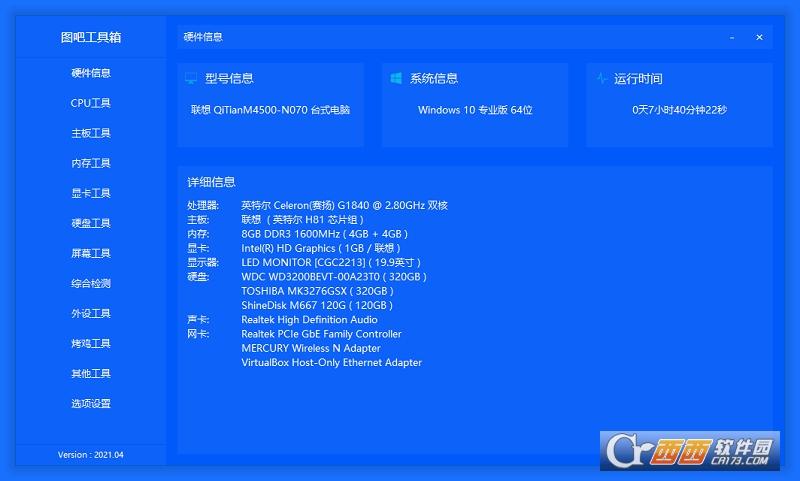The height and width of the screenshot is (481, 800).
Task: Click the pulse icon beside 运行时间
Action: tap(602, 78)
